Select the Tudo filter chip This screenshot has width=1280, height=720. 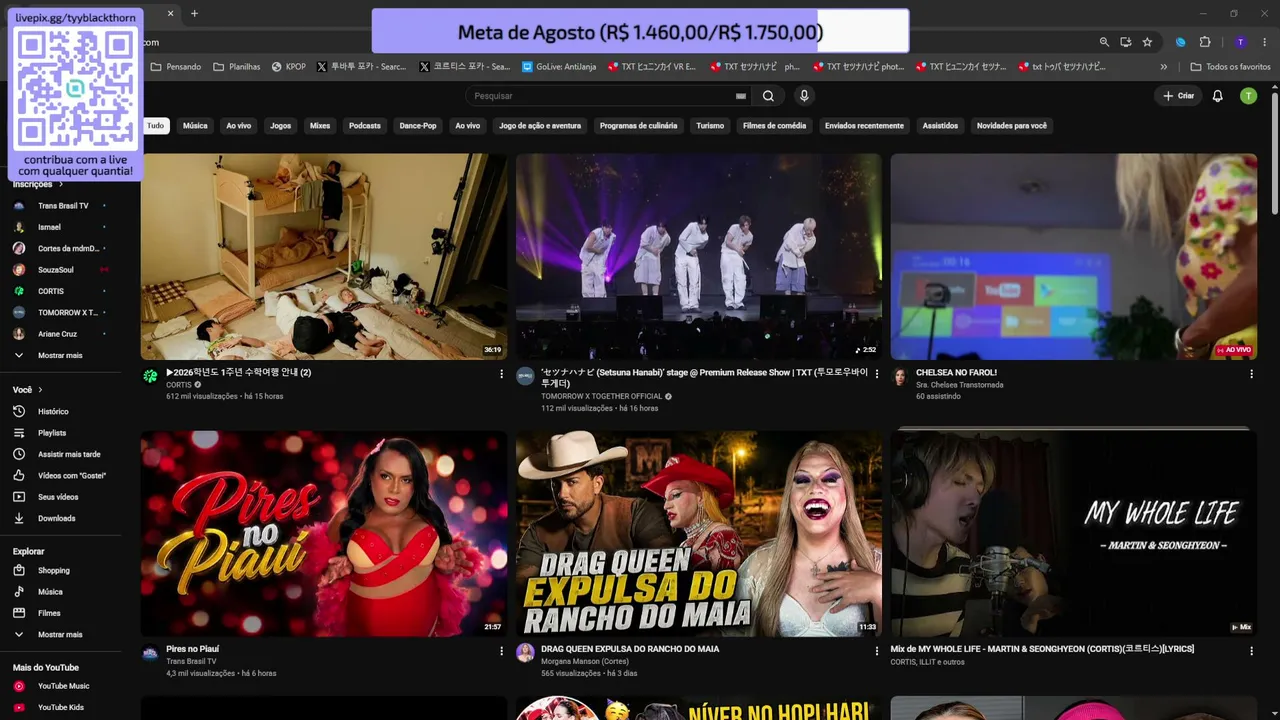click(155, 126)
